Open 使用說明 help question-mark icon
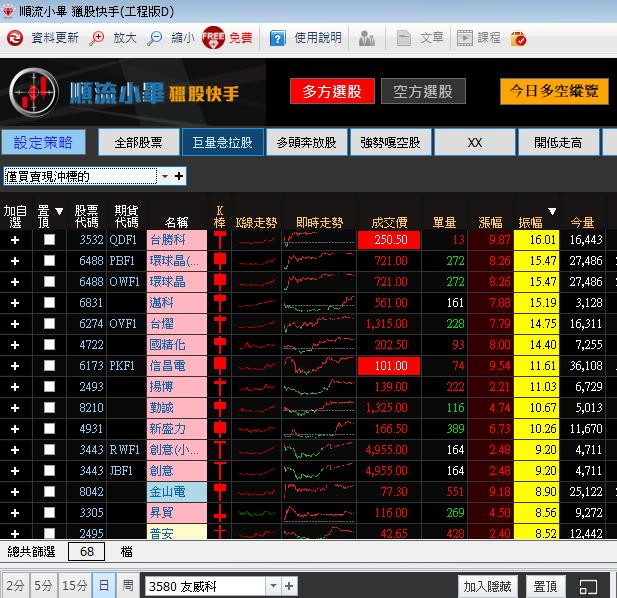 point(277,39)
